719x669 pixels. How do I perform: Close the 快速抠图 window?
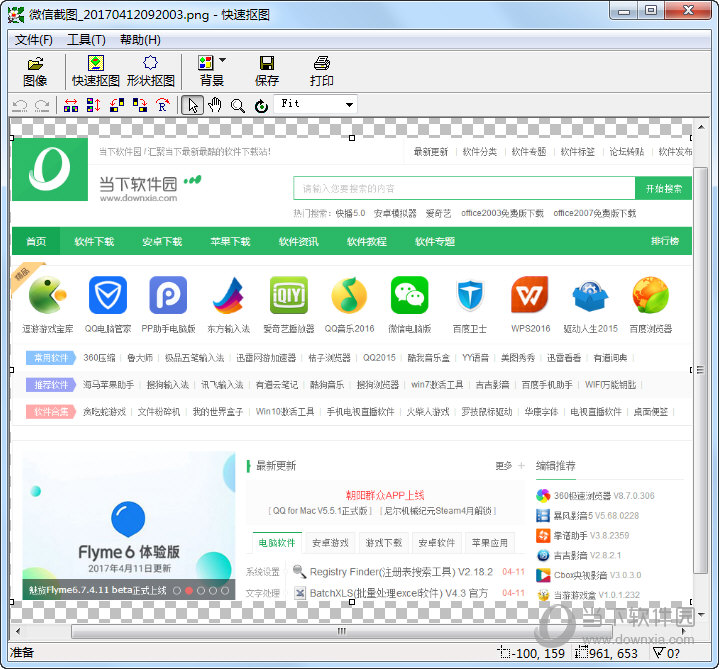688,11
